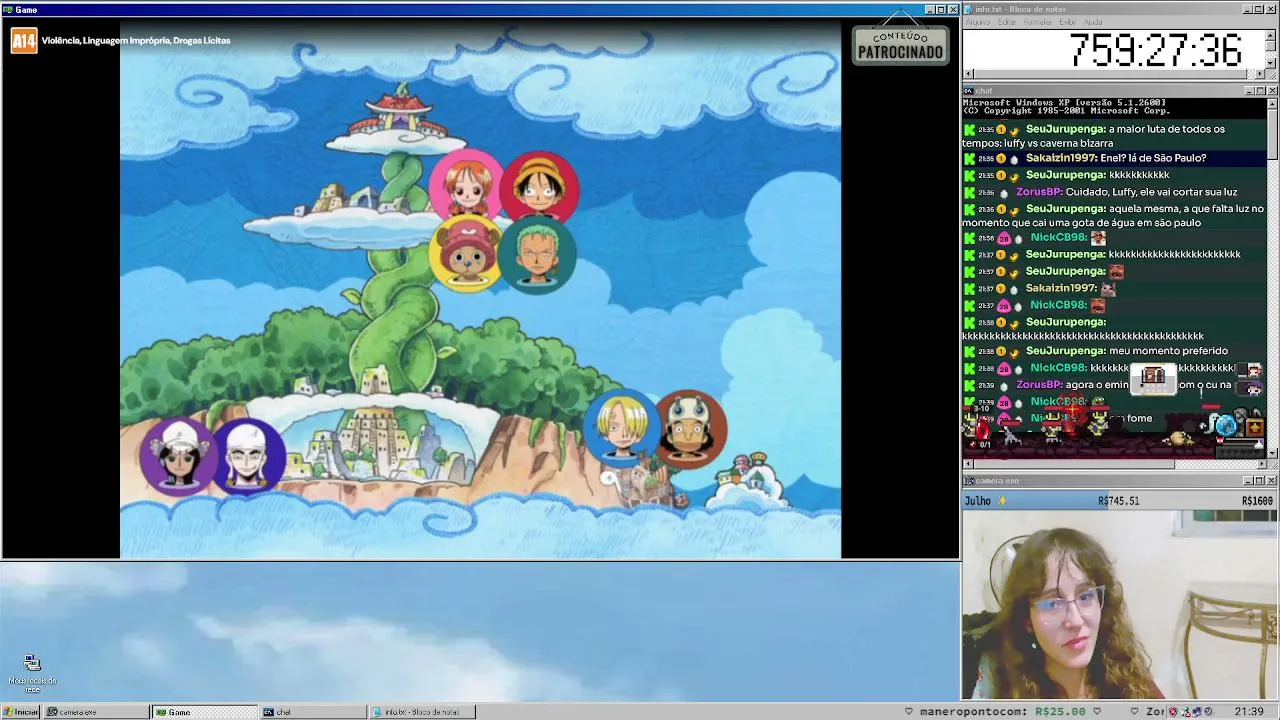1280x720 pixels.
Task: Open the Ajuda menu in Notepad
Action: click(1093, 22)
